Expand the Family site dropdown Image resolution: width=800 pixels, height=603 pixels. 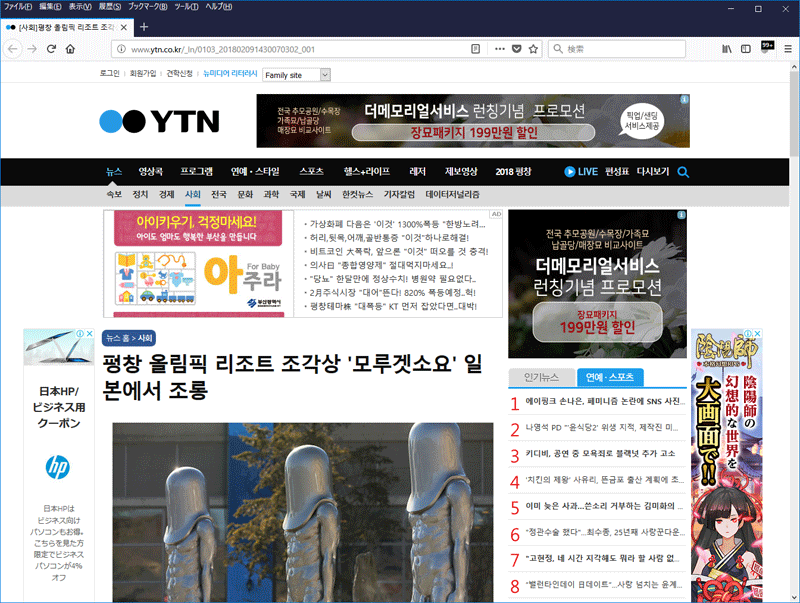pyautogui.click(x=296, y=75)
